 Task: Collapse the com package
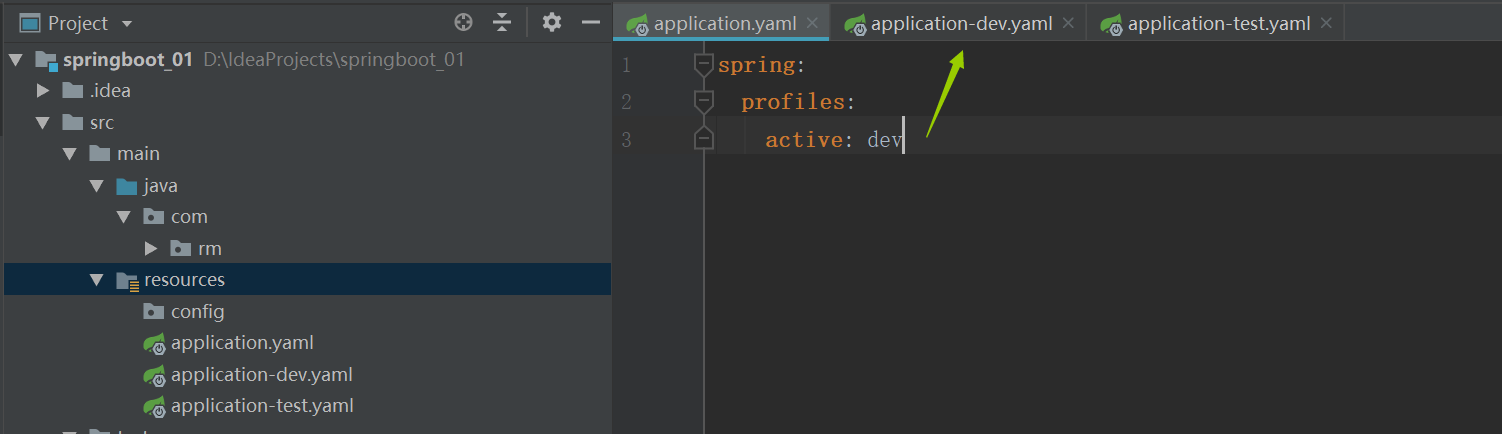pos(123,217)
